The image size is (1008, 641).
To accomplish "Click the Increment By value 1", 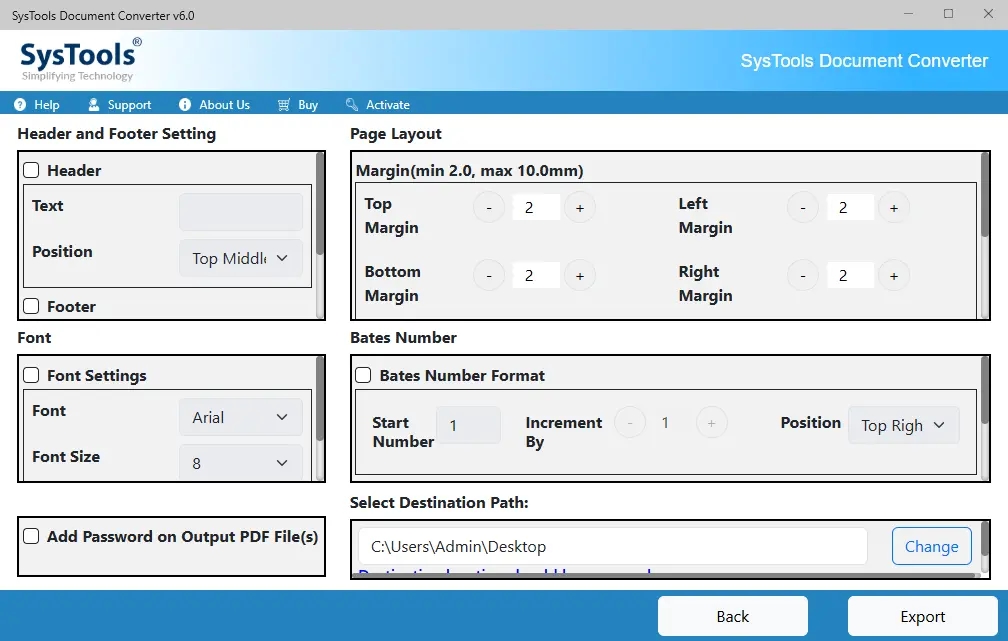I will tap(665, 422).
